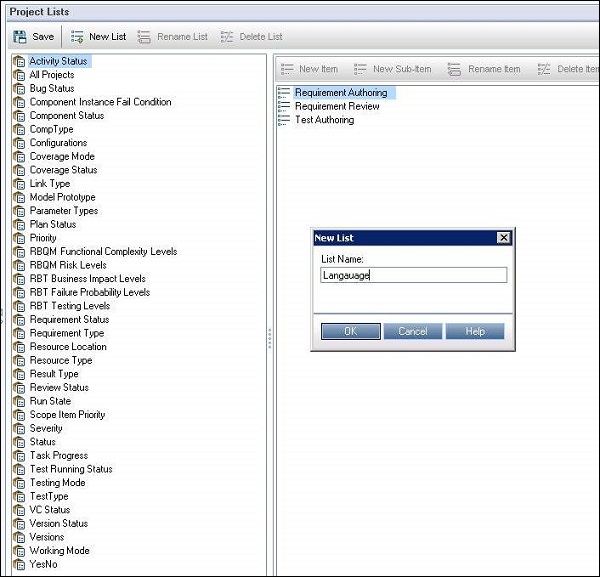This screenshot has width=600, height=577.
Task: Select RBQM Functional Complexity Levels list
Action: (x=104, y=252)
